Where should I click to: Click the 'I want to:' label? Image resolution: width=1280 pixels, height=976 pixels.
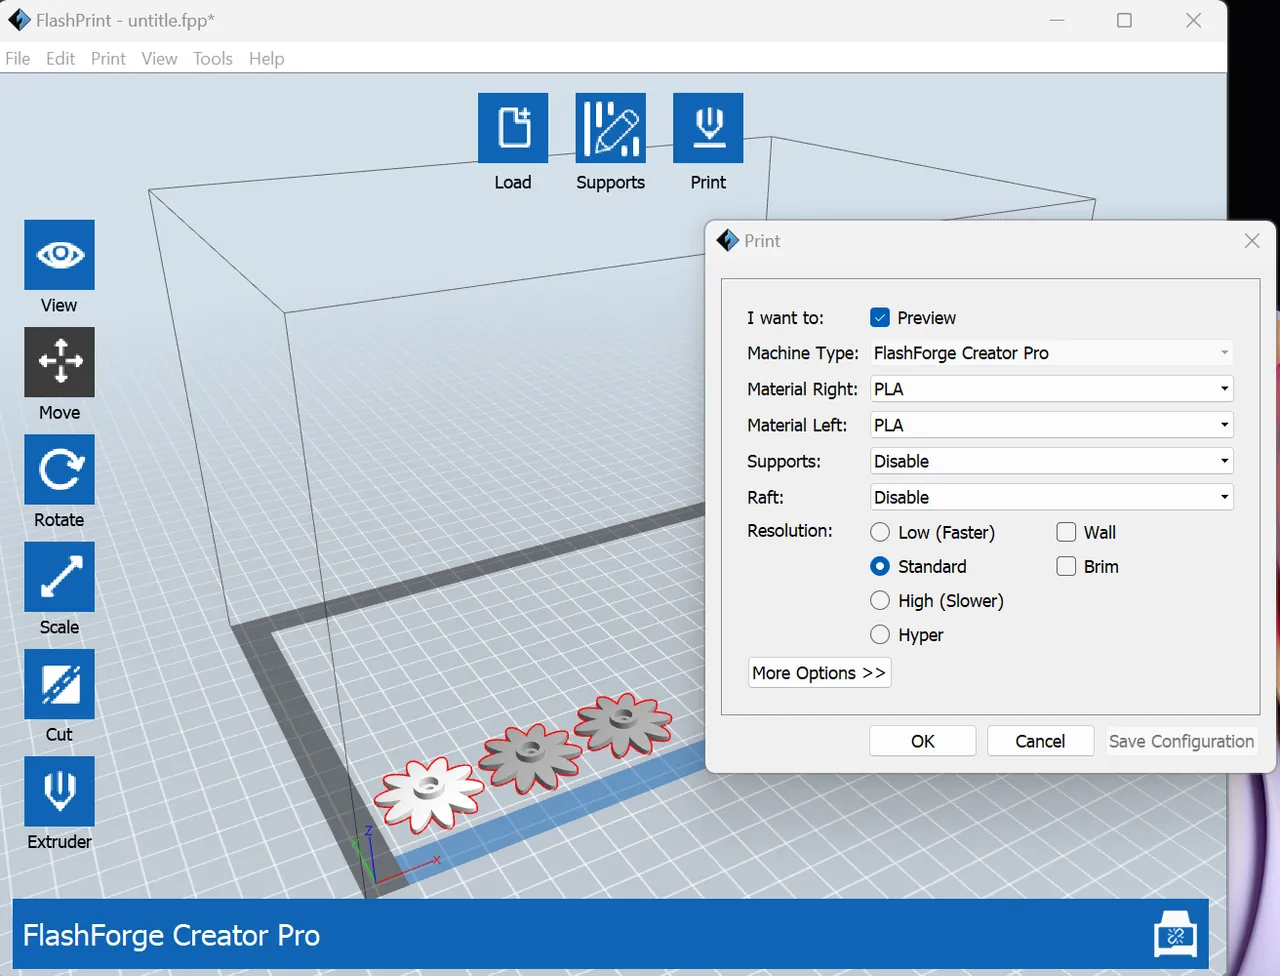[x=785, y=318]
